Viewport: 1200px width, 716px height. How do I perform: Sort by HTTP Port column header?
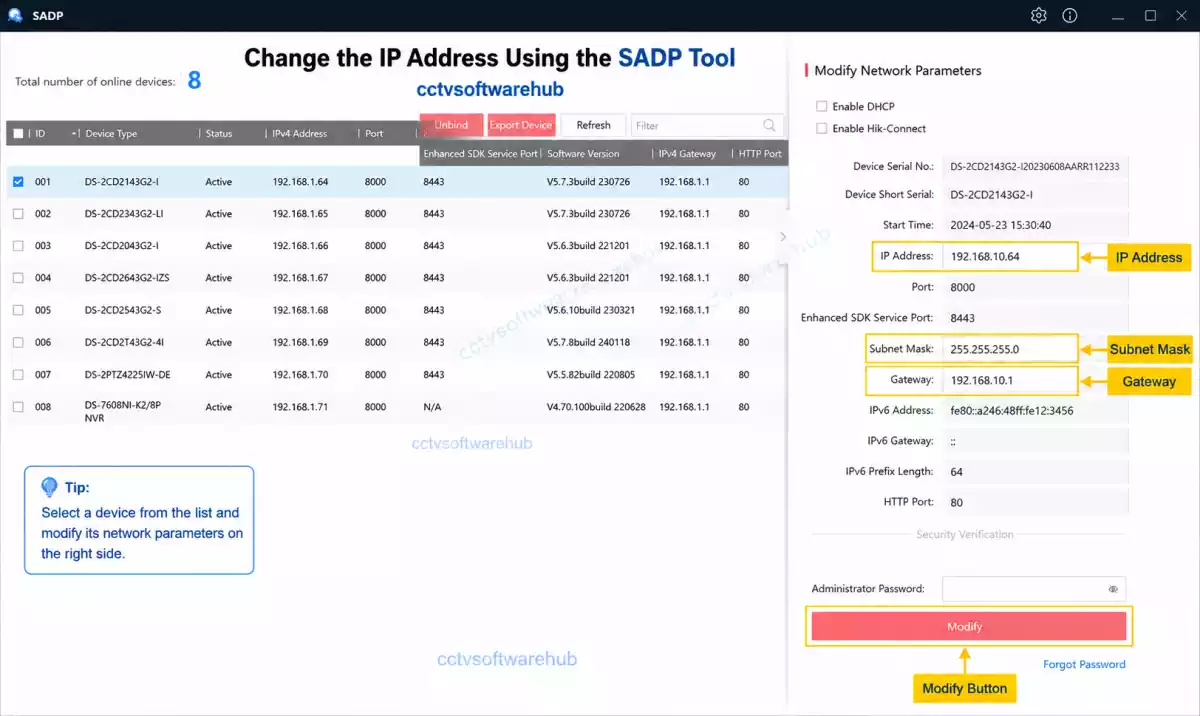click(x=760, y=154)
